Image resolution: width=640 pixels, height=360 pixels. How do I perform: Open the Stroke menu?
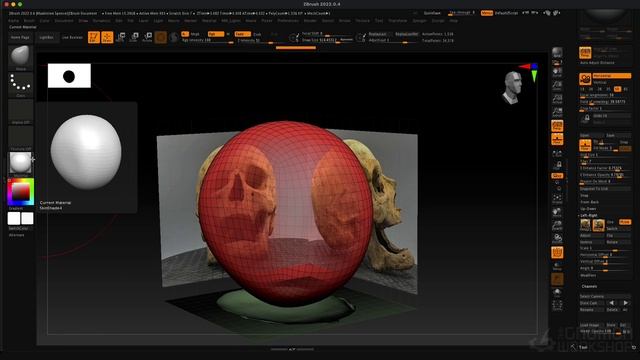344,20
